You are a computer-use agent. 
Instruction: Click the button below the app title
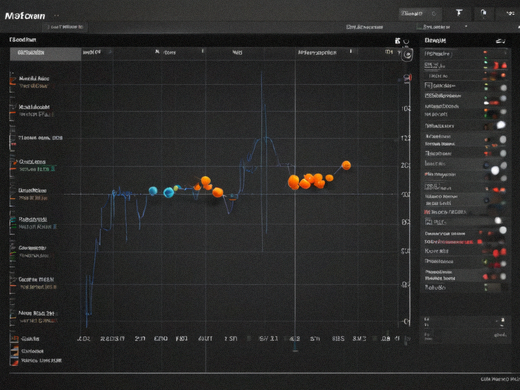(x=66, y=27)
